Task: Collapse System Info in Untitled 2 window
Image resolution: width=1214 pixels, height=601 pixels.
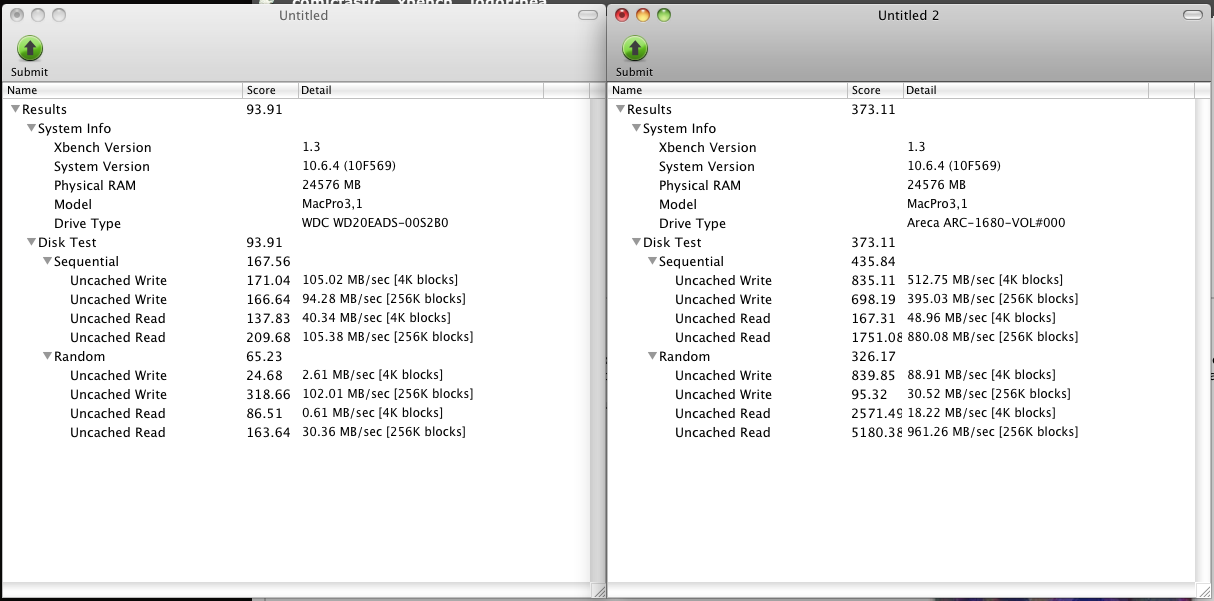Action: tap(636, 128)
